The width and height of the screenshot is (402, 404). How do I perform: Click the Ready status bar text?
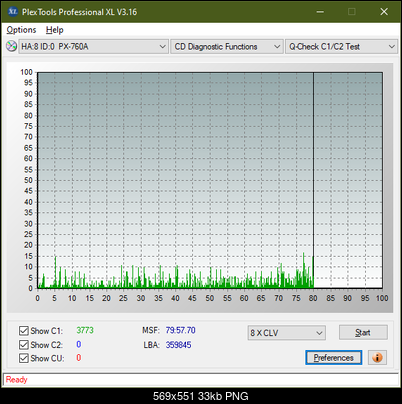point(16,379)
